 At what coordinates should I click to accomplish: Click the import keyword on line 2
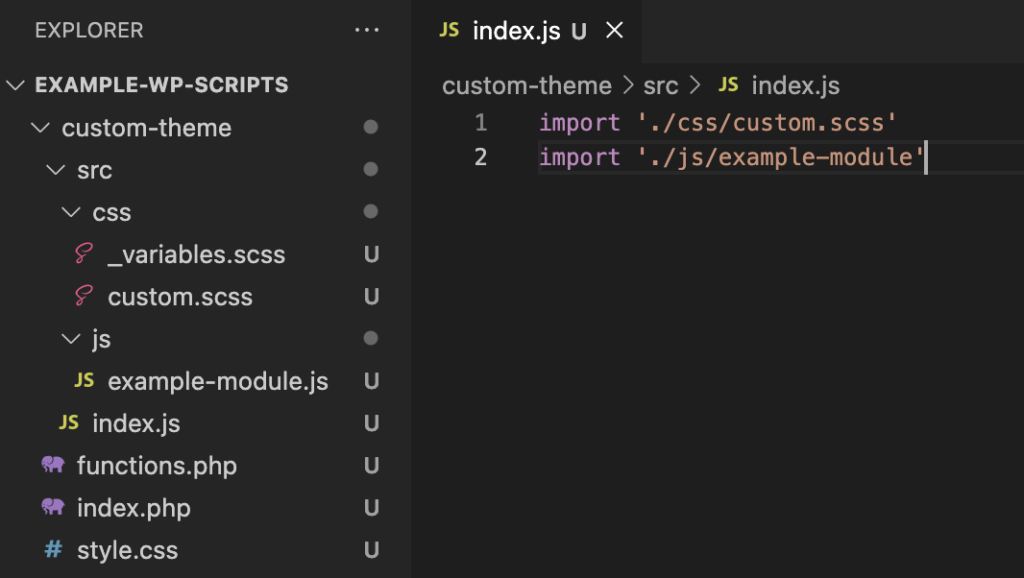579,157
